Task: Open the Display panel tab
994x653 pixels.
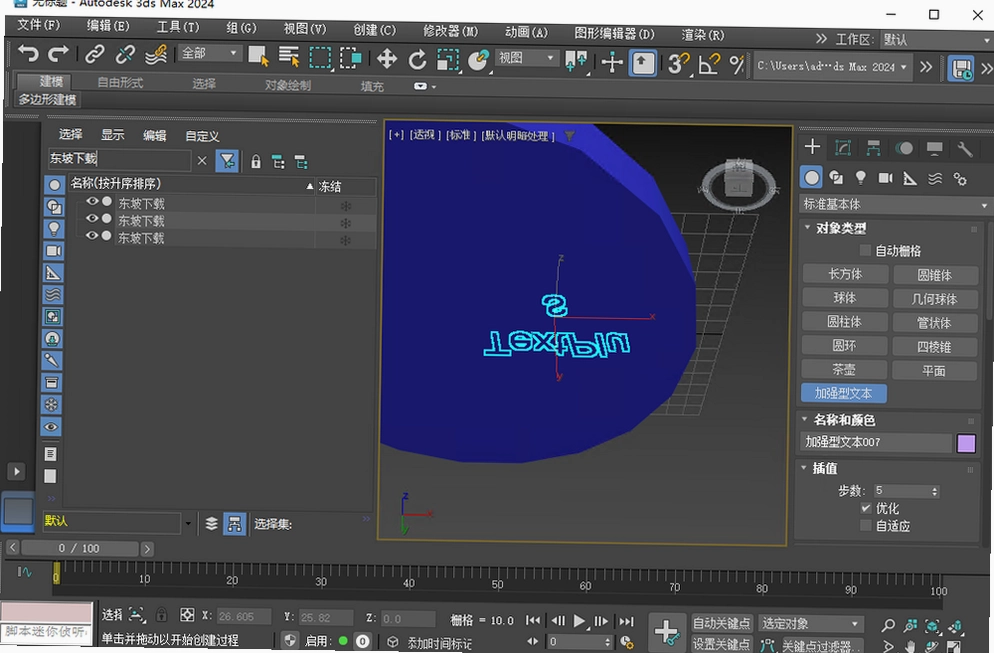Action: click(x=934, y=149)
